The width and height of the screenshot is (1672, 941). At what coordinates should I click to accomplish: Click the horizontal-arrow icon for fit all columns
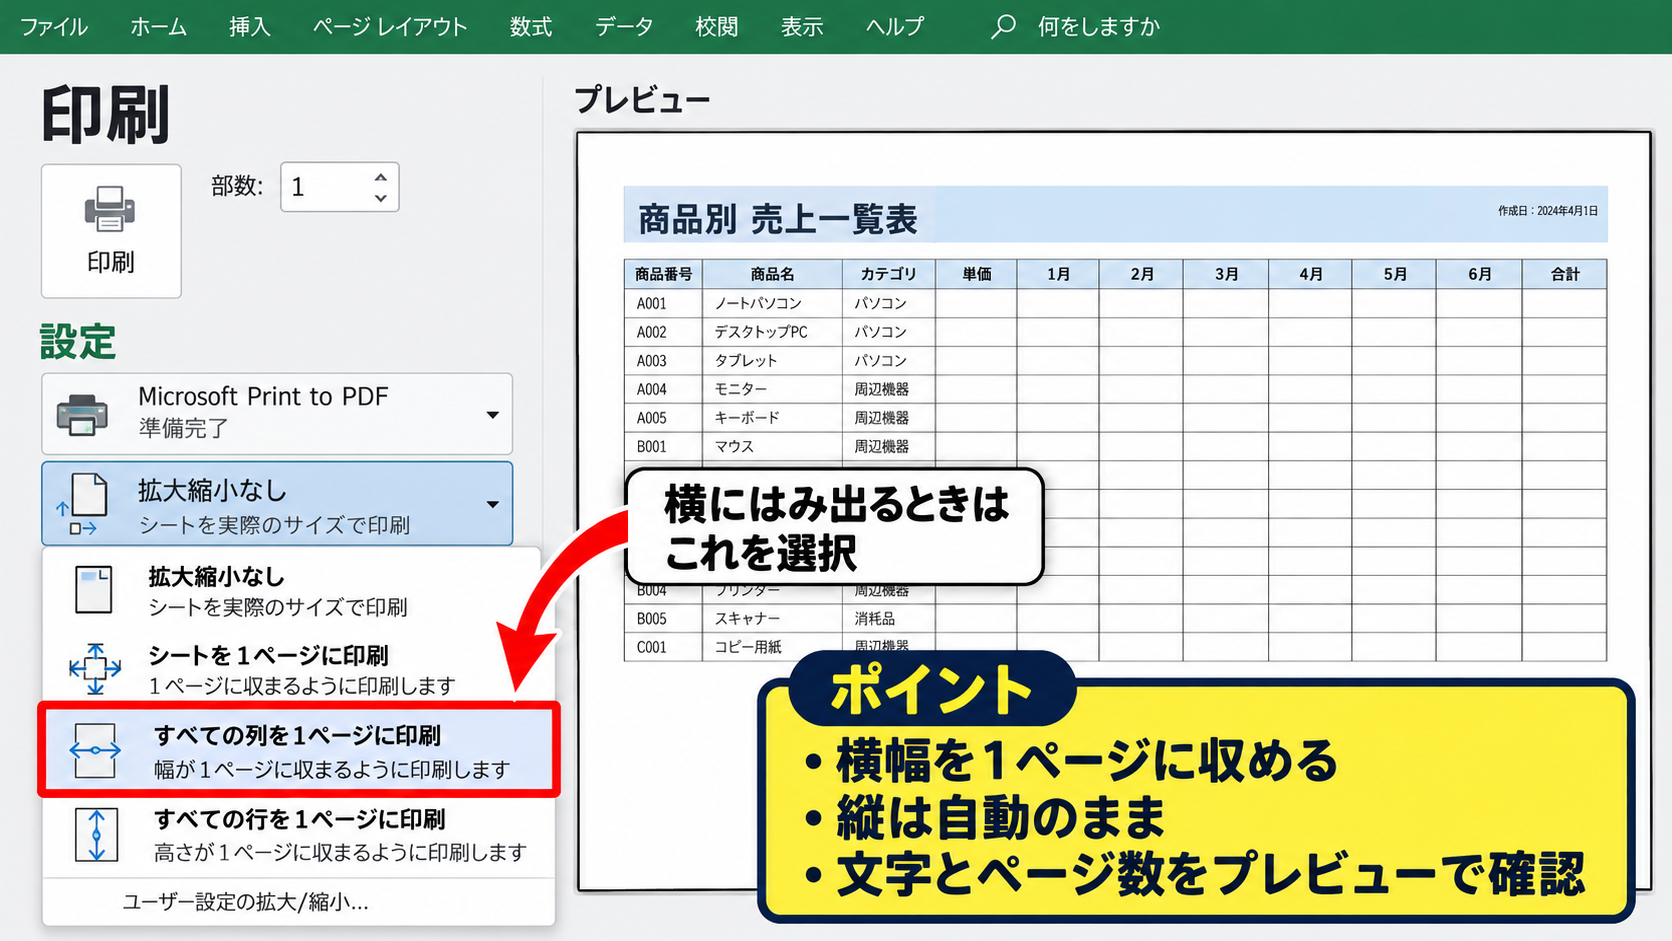[95, 751]
